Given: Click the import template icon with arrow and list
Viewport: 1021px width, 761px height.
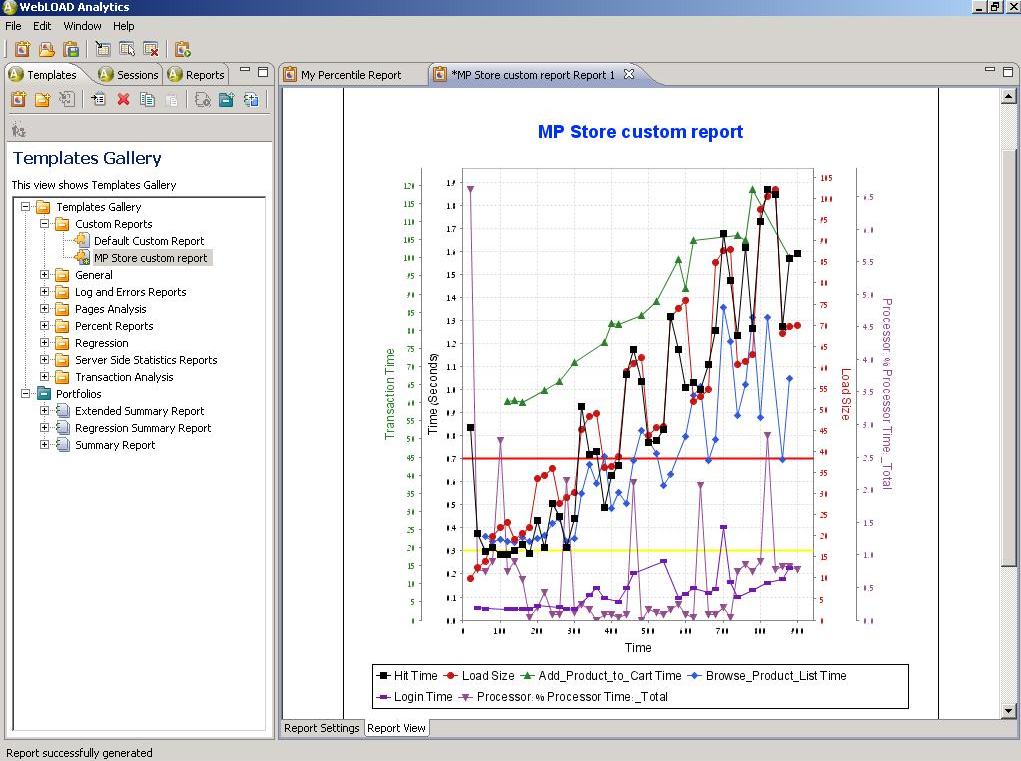Looking at the screenshot, I should [98, 100].
